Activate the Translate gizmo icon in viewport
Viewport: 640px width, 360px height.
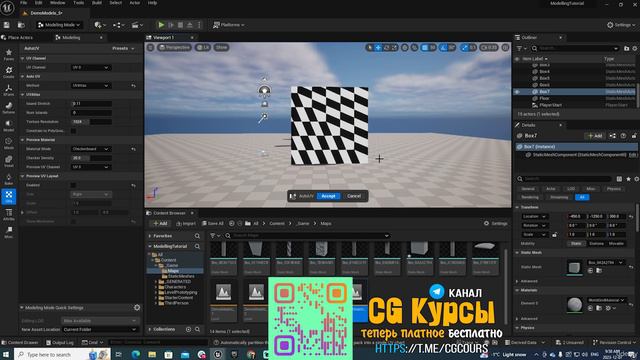tap(378, 47)
